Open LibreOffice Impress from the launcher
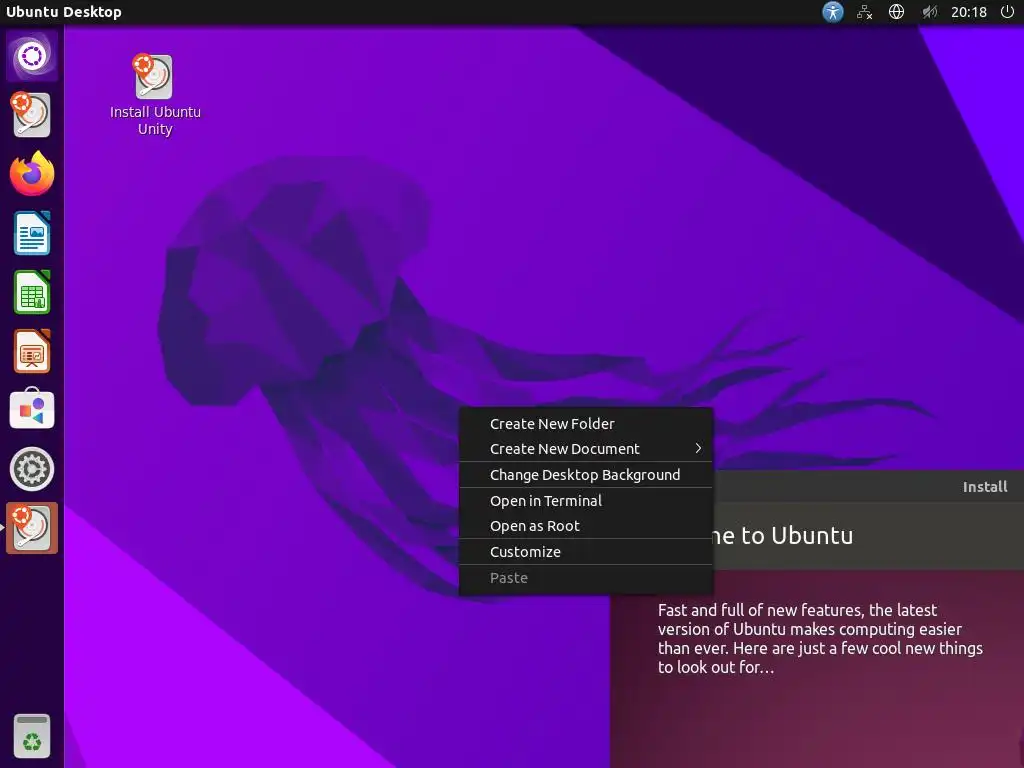This screenshot has width=1024, height=768. pos(32,351)
